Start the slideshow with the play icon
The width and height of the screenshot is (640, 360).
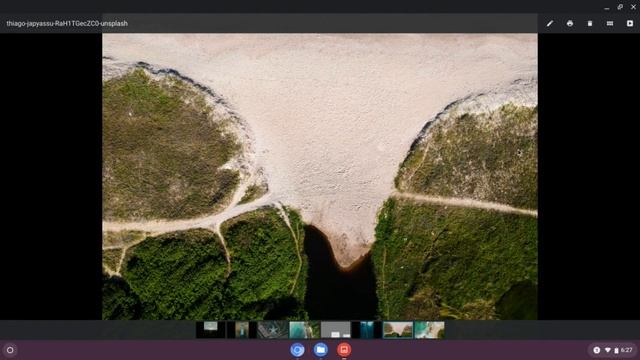pyautogui.click(x=630, y=23)
